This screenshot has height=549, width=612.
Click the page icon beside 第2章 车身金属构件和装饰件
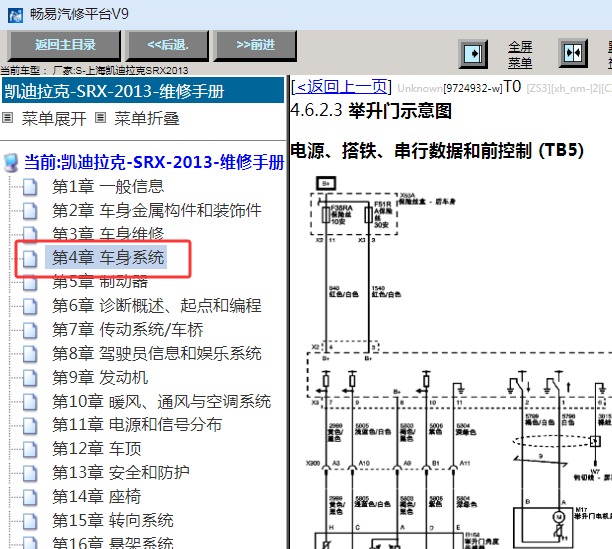[30, 211]
